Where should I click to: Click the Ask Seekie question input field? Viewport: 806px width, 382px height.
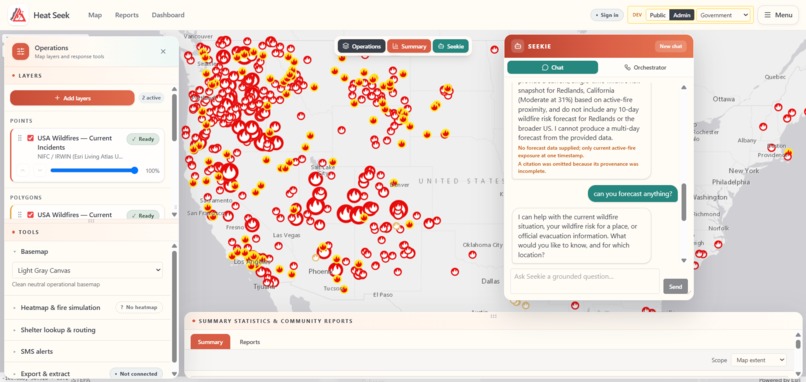585,281
